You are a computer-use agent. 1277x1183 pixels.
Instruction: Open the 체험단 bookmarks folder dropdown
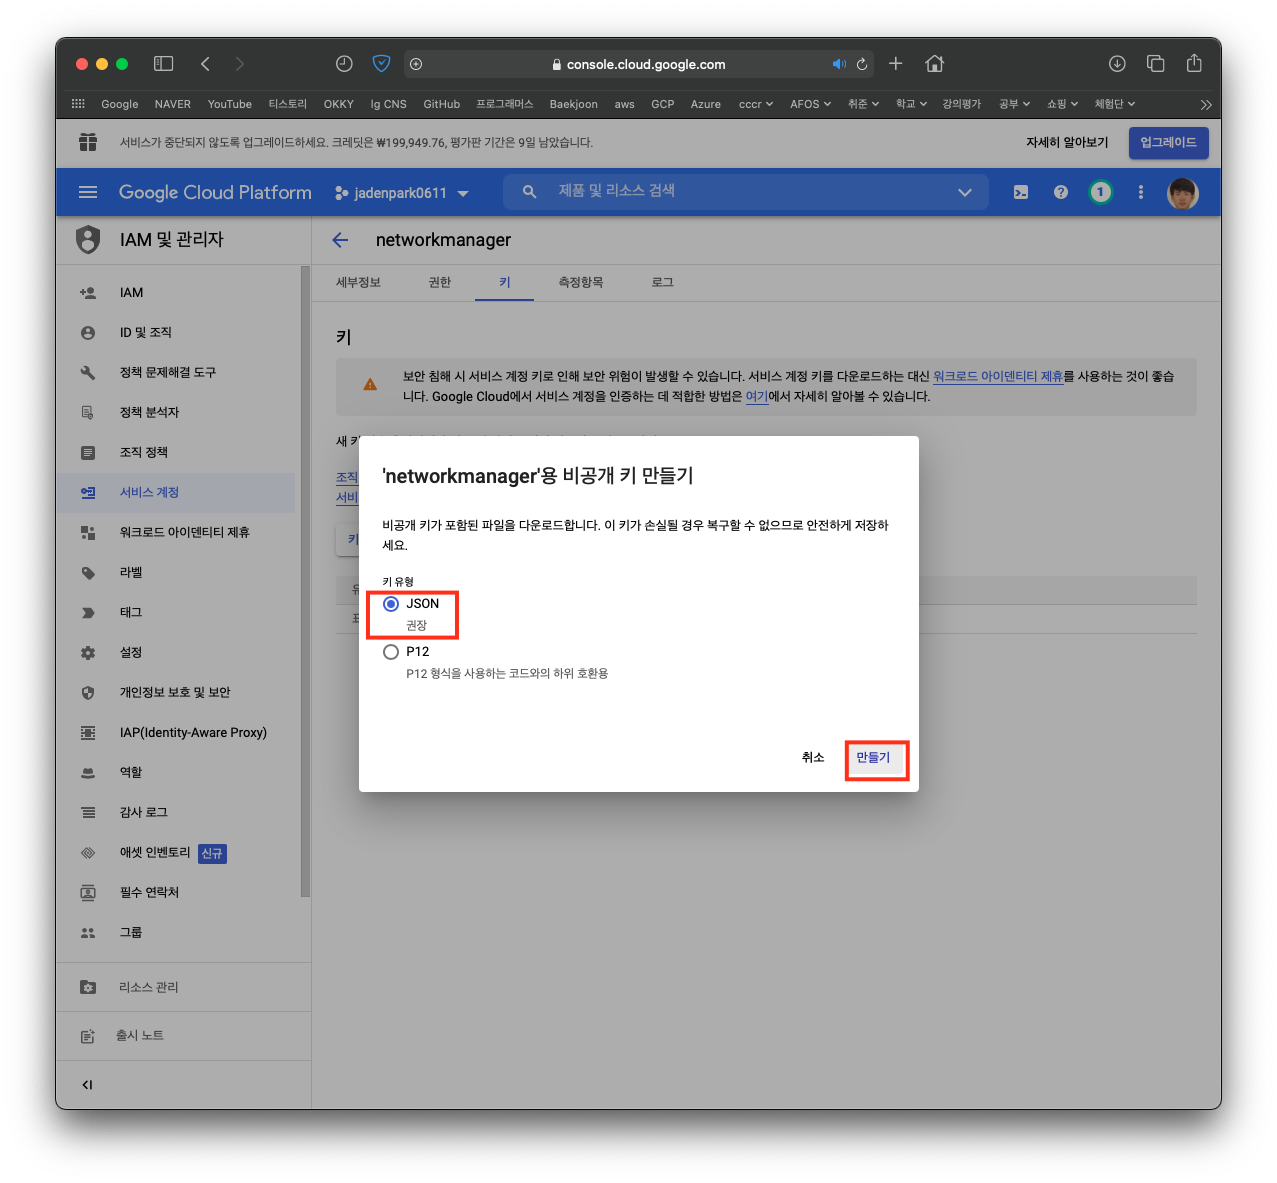[1115, 104]
